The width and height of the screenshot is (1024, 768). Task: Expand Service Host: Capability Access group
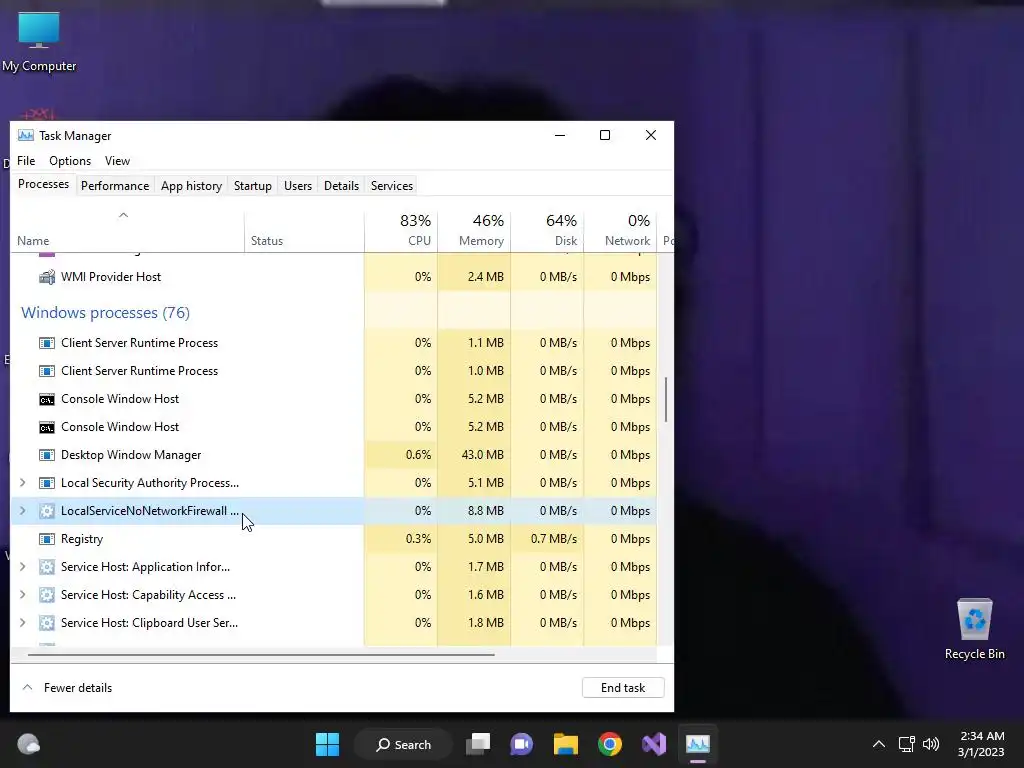click(x=23, y=596)
